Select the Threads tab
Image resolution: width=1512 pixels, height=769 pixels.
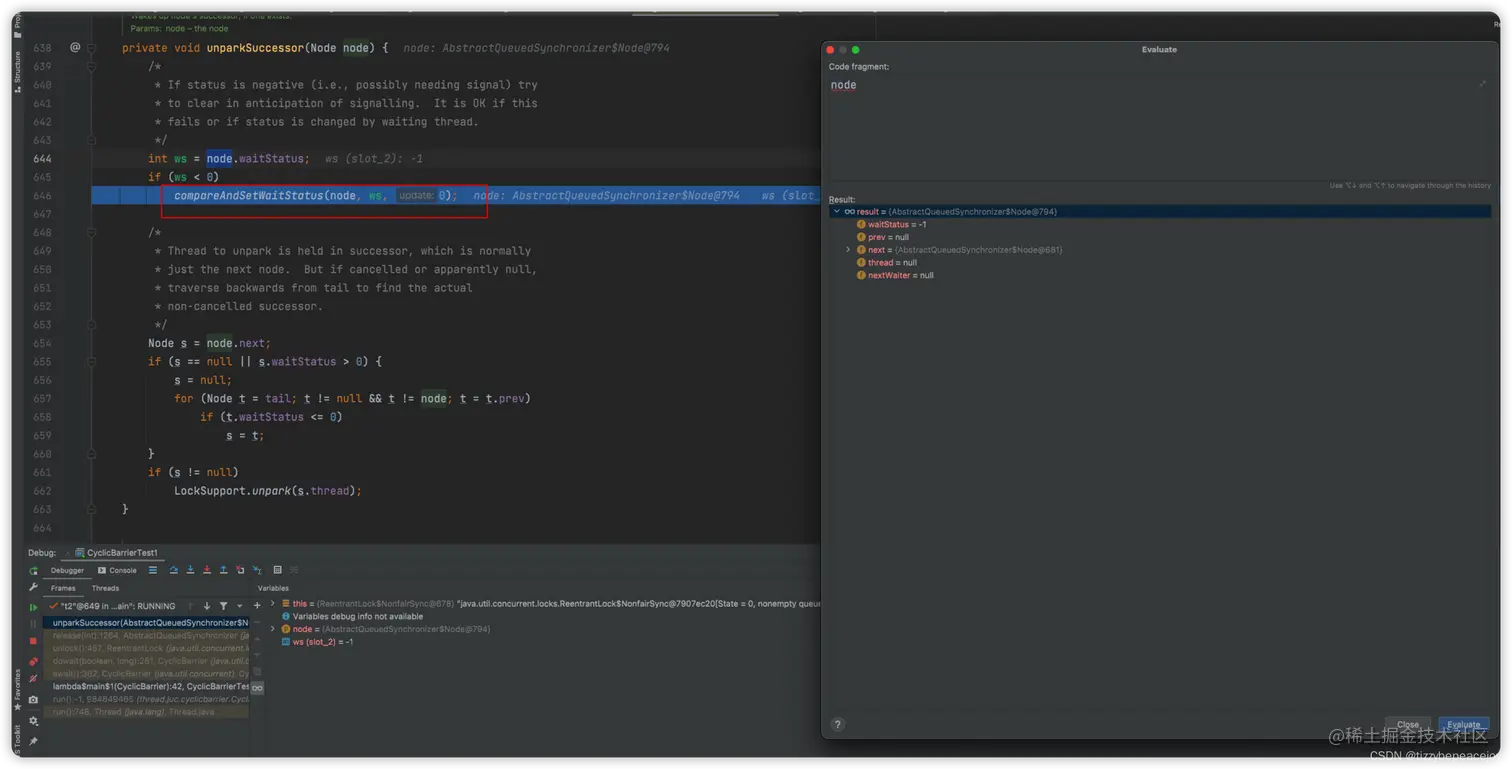105,588
